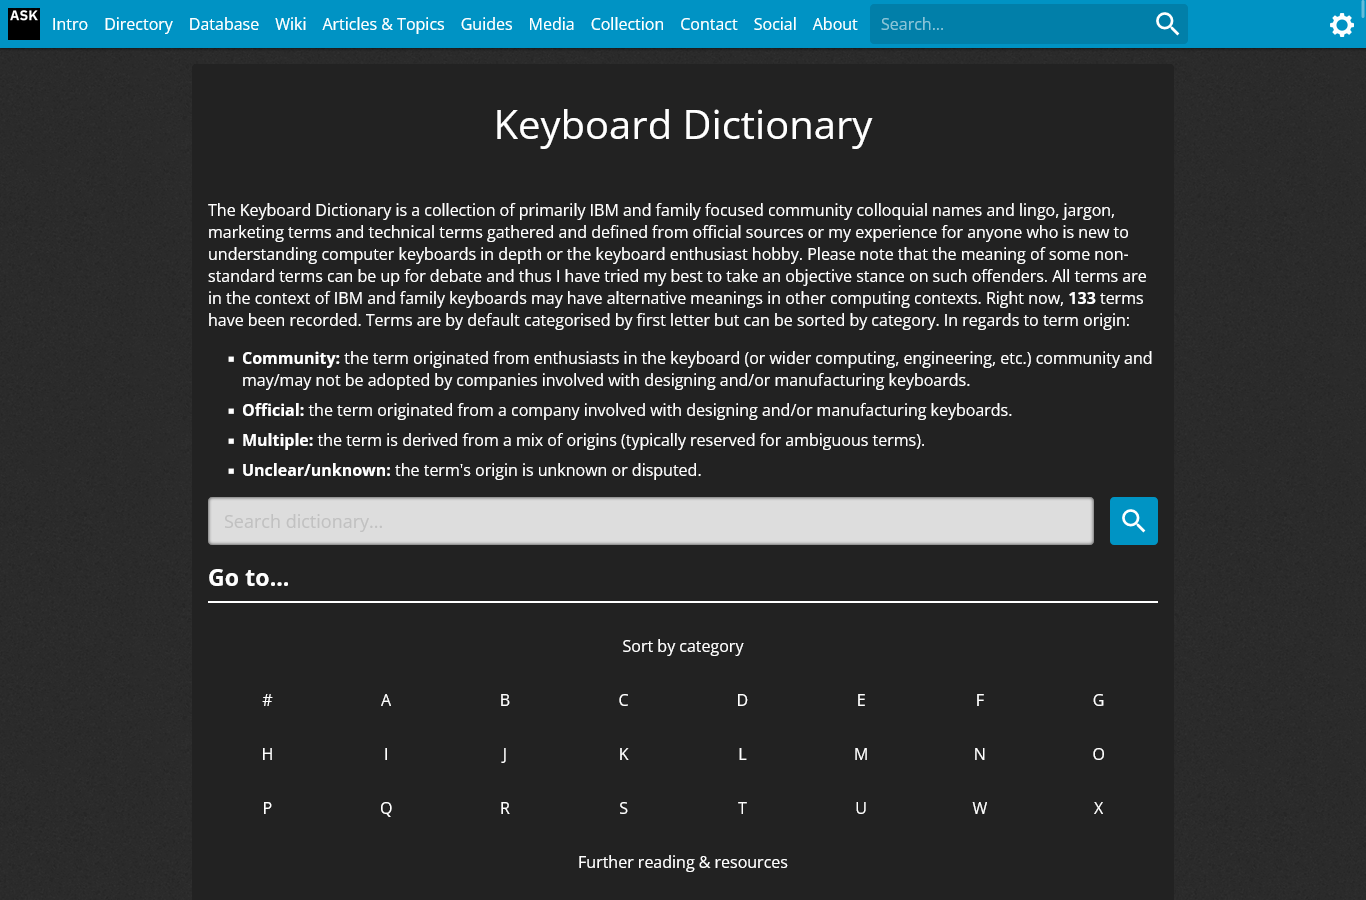Jump to letter C terms
Viewport: 1366px width, 900px height.
(x=623, y=700)
